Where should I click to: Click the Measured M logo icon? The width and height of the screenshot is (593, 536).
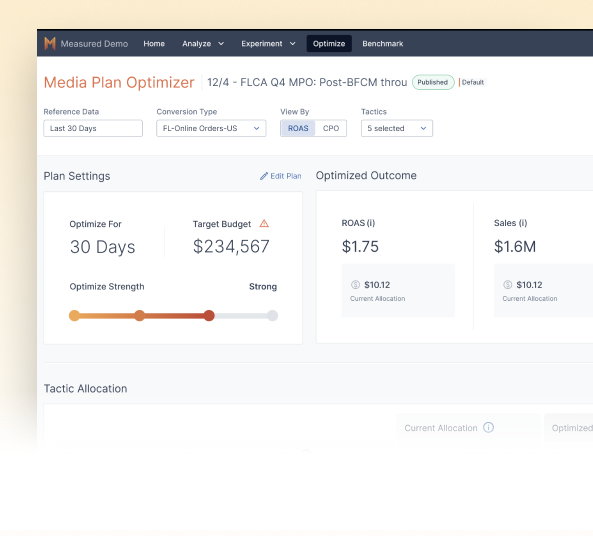(x=50, y=44)
